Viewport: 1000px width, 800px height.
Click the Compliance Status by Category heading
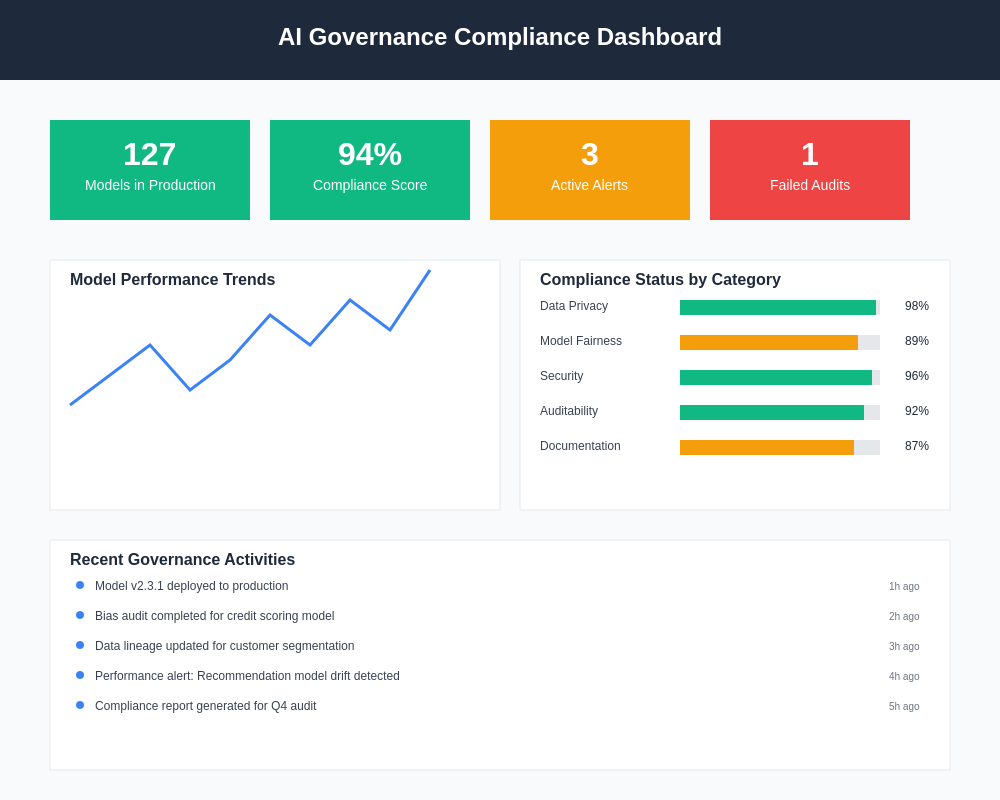point(660,280)
